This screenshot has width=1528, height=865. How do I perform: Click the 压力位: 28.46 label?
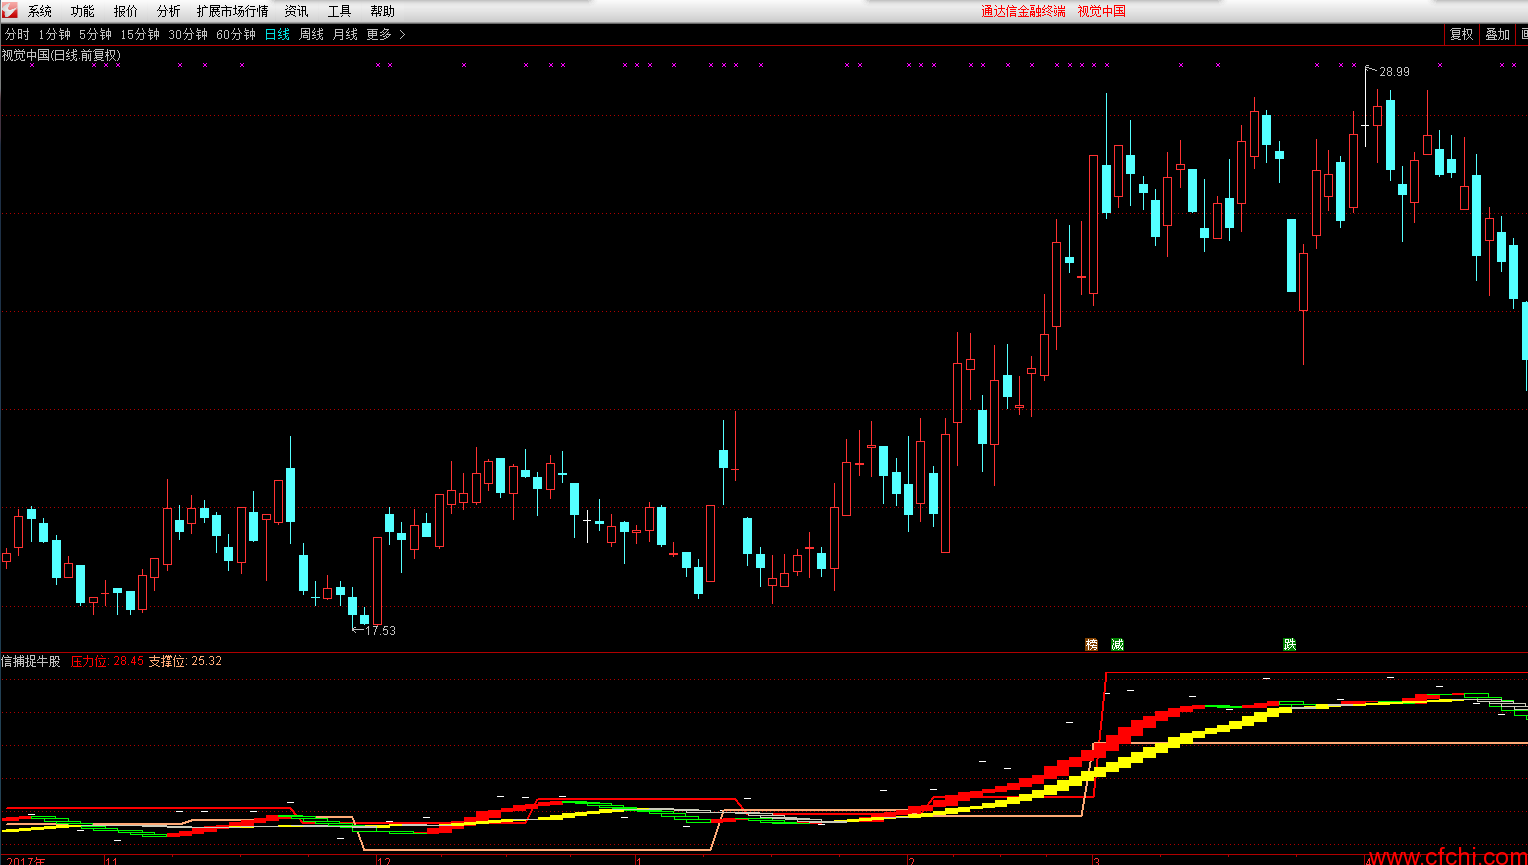point(108,661)
